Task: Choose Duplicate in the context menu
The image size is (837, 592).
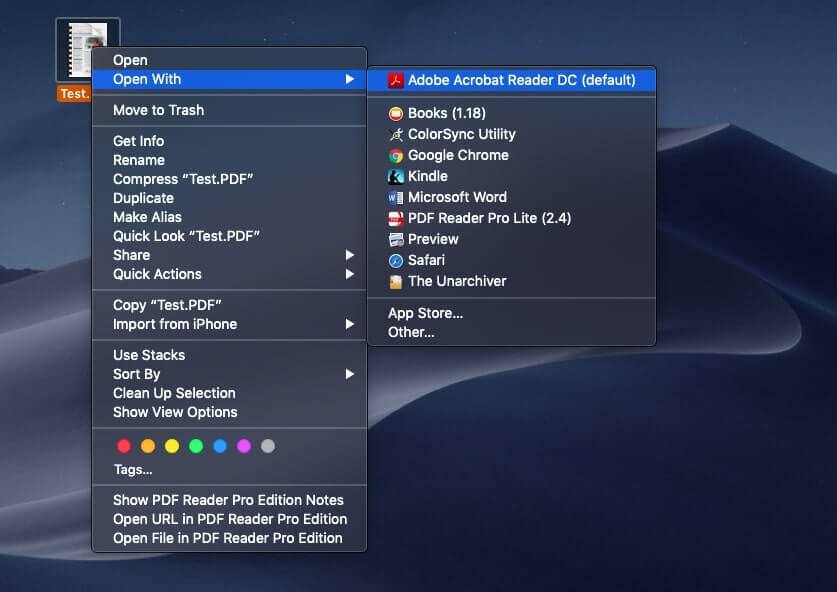Action: tap(230, 198)
